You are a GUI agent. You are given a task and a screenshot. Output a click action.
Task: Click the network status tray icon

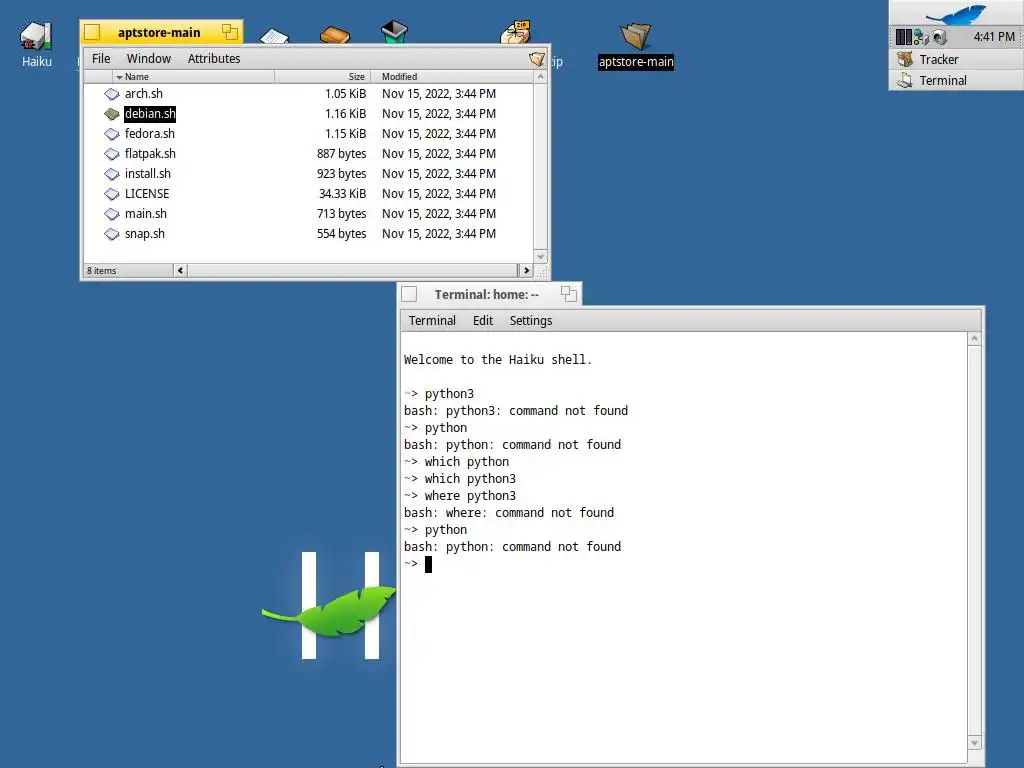coord(921,37)
